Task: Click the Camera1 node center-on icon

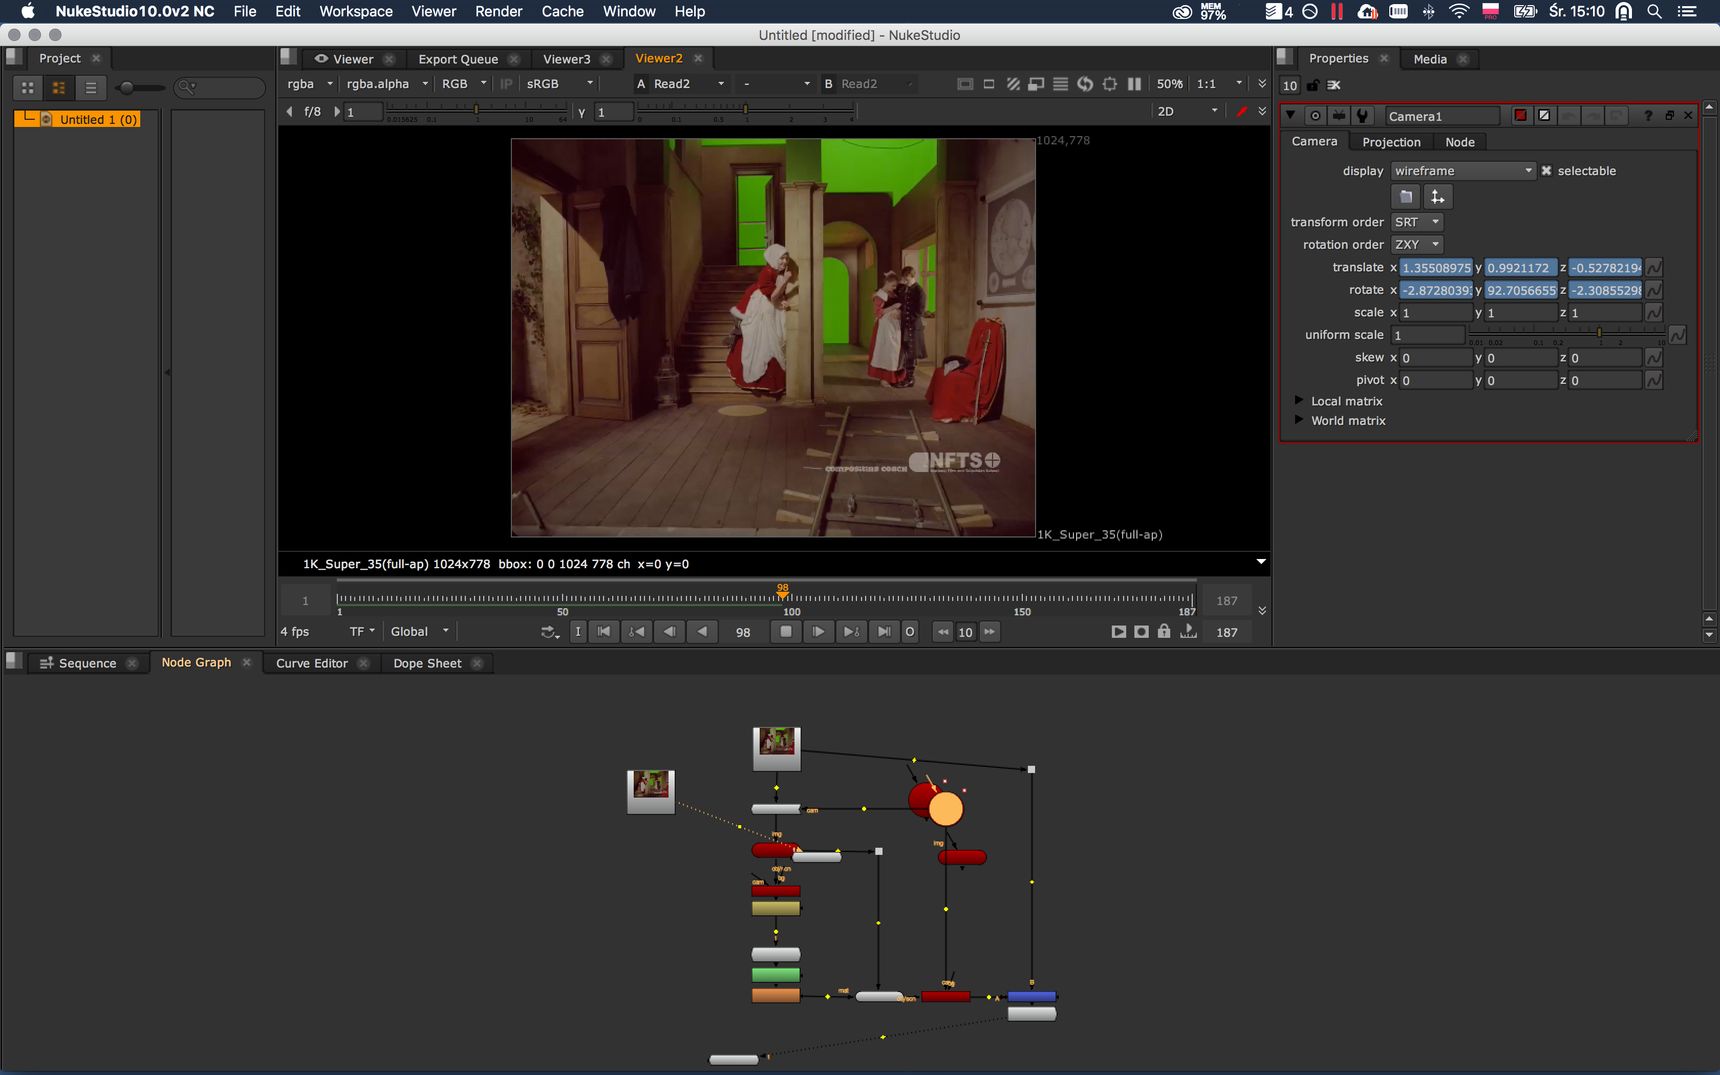Action: tap(1315, 116)
